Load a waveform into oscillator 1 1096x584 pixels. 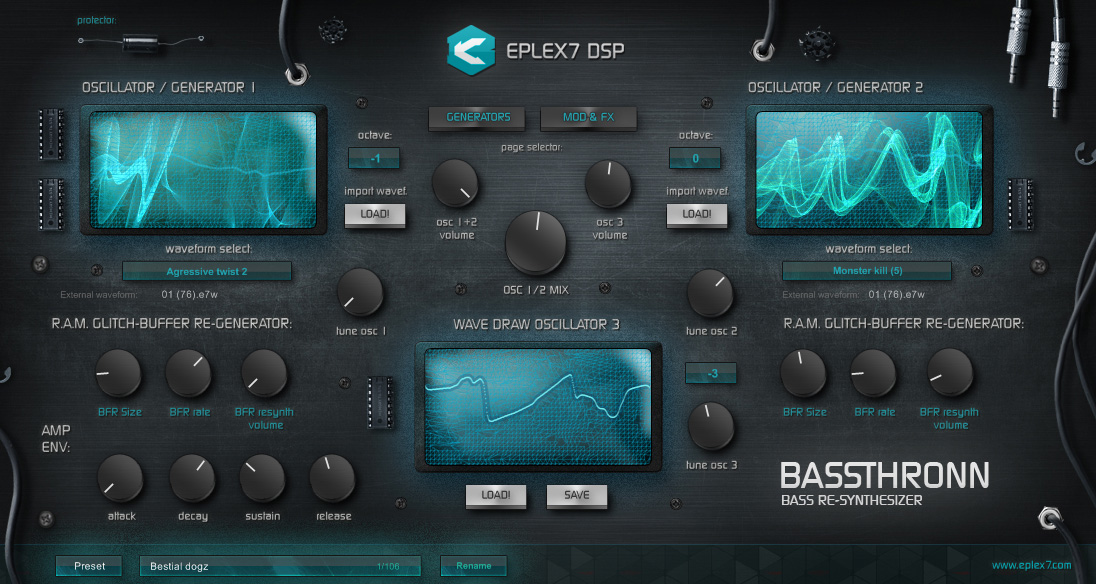[375, 214]
